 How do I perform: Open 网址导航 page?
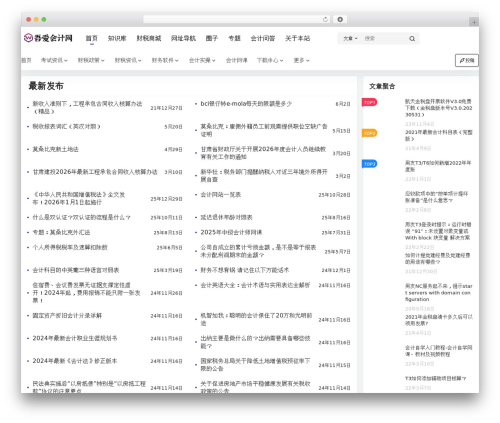183,38
